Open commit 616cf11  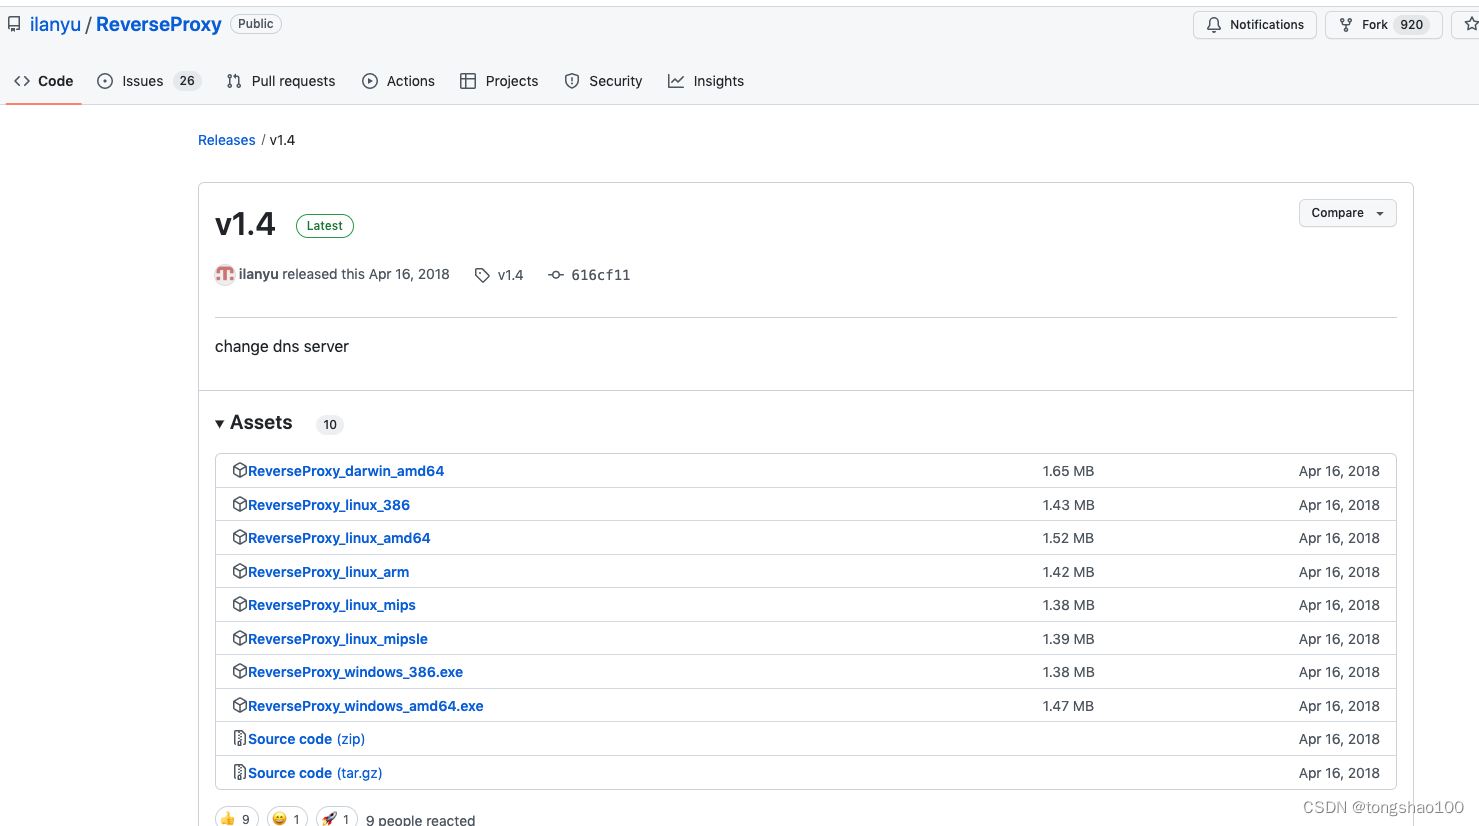[x=600, y=275]
